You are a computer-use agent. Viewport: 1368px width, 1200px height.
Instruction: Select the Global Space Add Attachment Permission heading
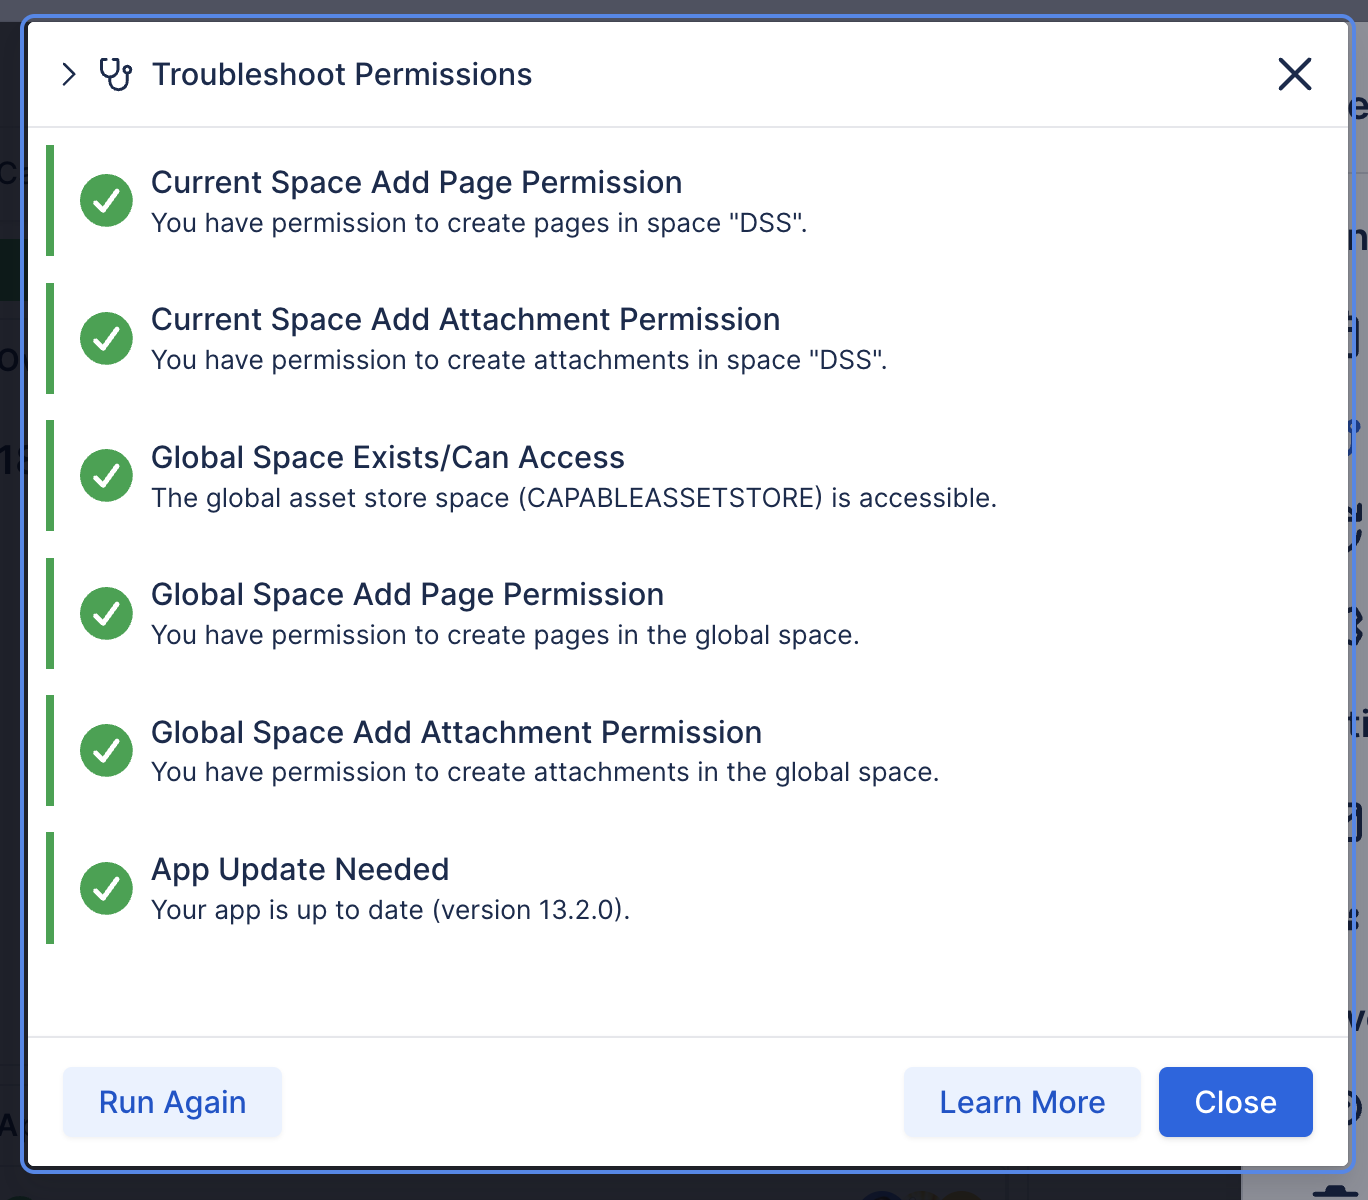(456, 733)
